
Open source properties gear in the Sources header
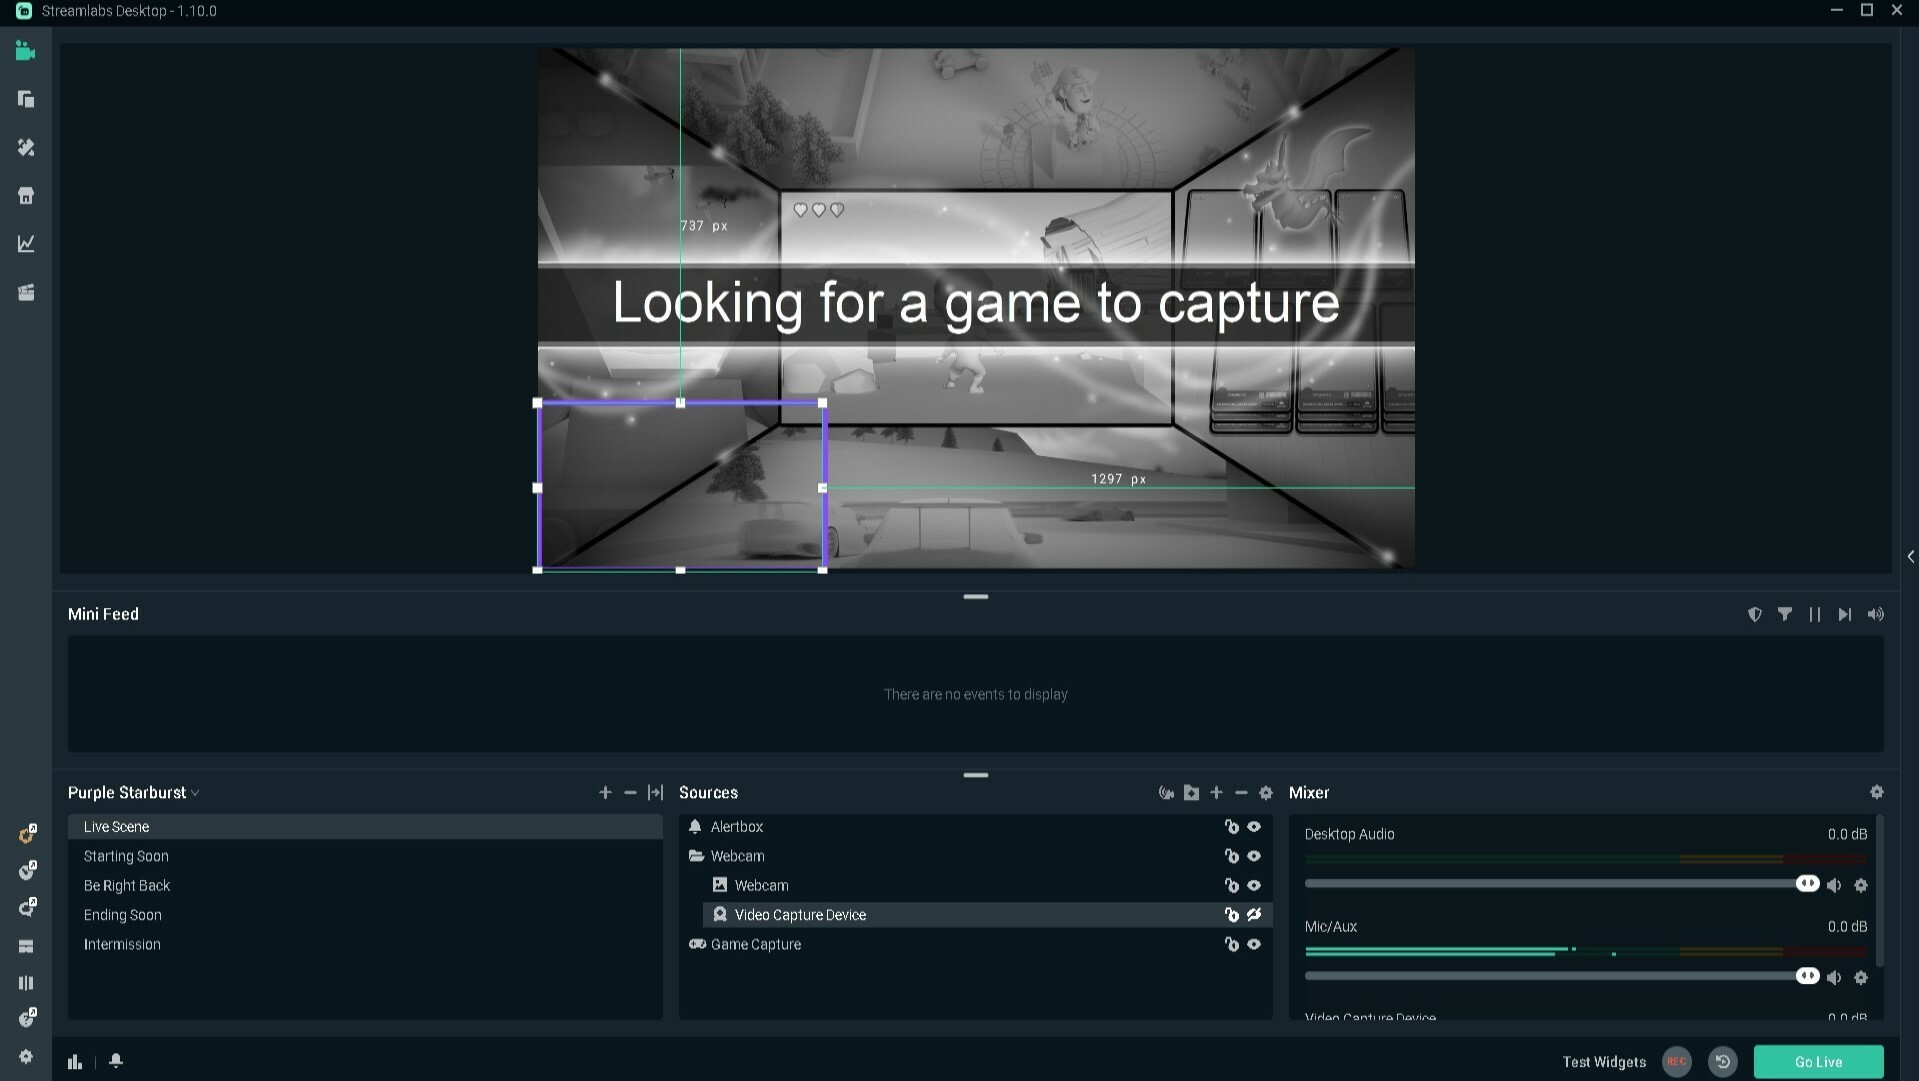pyautogui.click(x=1266, y=792)
